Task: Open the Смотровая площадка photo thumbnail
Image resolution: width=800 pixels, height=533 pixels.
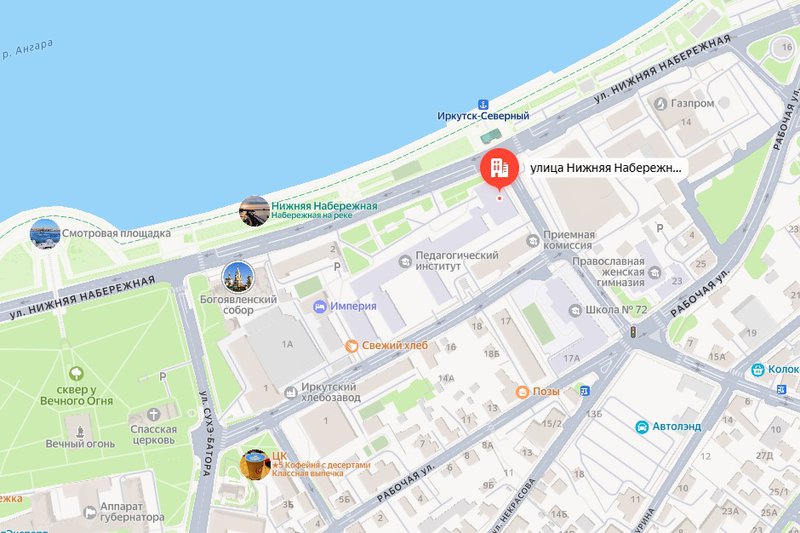Action: click(x=45, y=234)
